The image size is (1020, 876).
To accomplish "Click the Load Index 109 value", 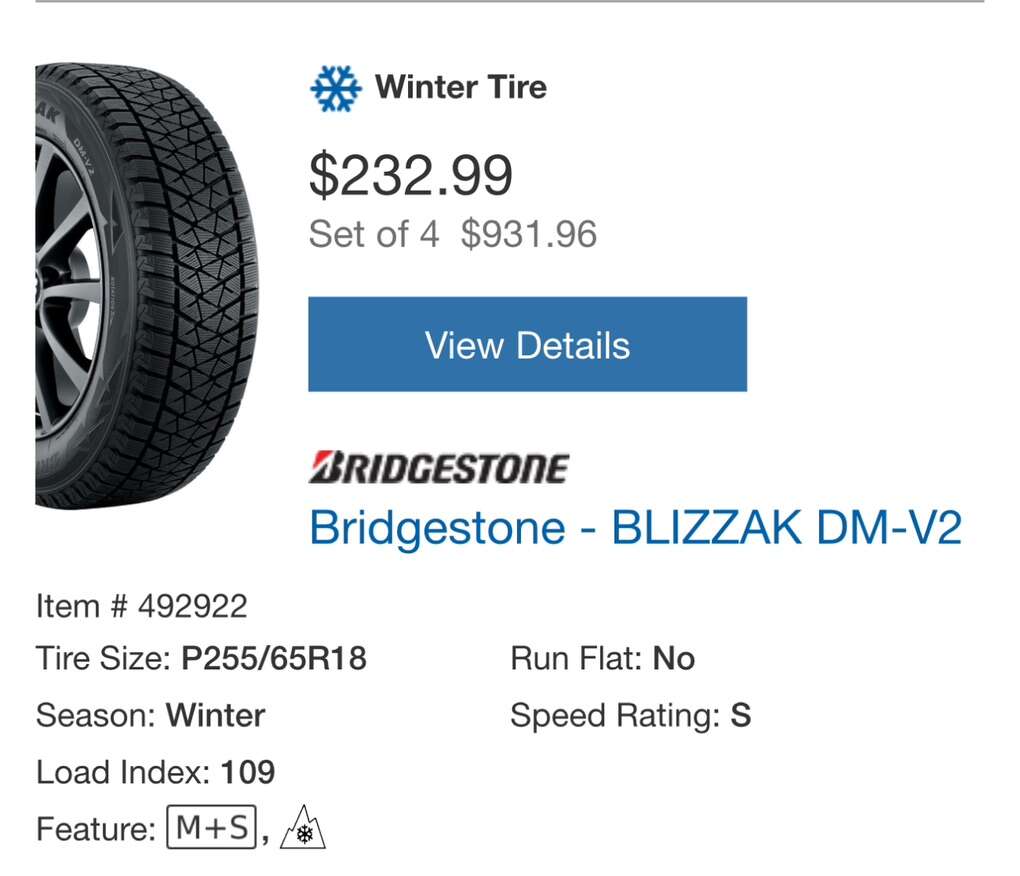I will coord(247,772).
